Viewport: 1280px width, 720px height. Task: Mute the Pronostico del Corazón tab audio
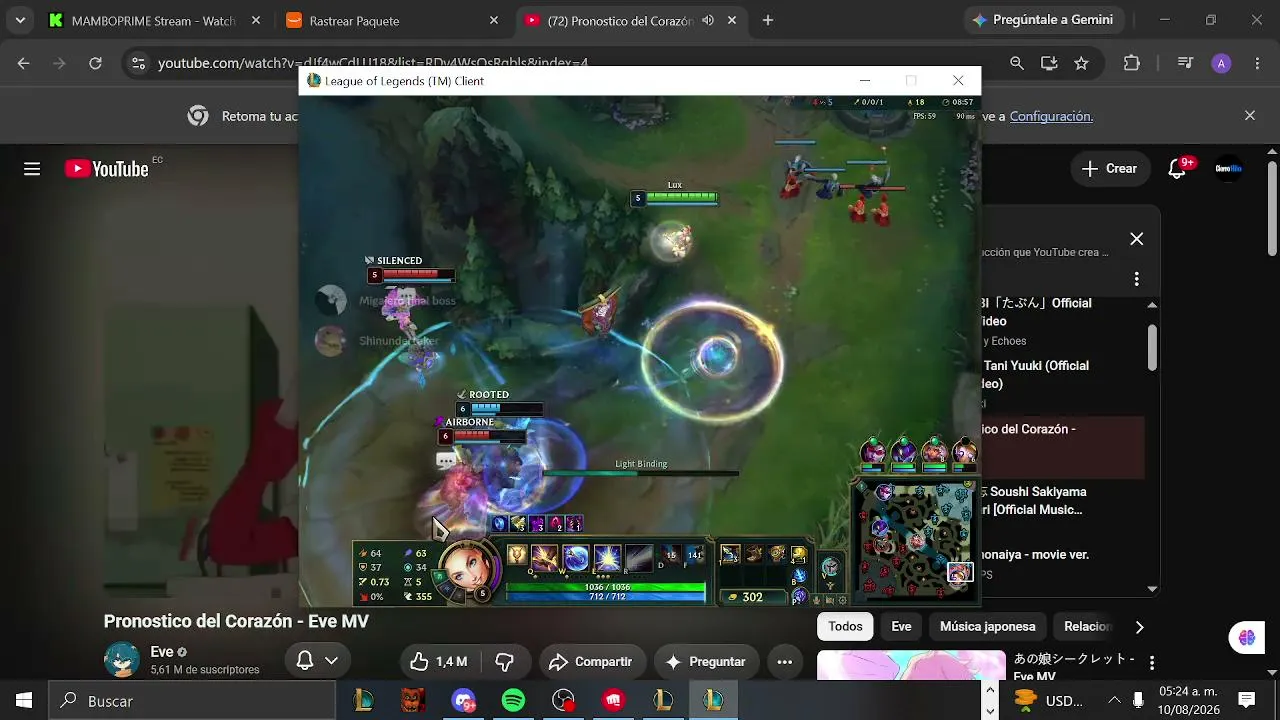click(708, 20)
